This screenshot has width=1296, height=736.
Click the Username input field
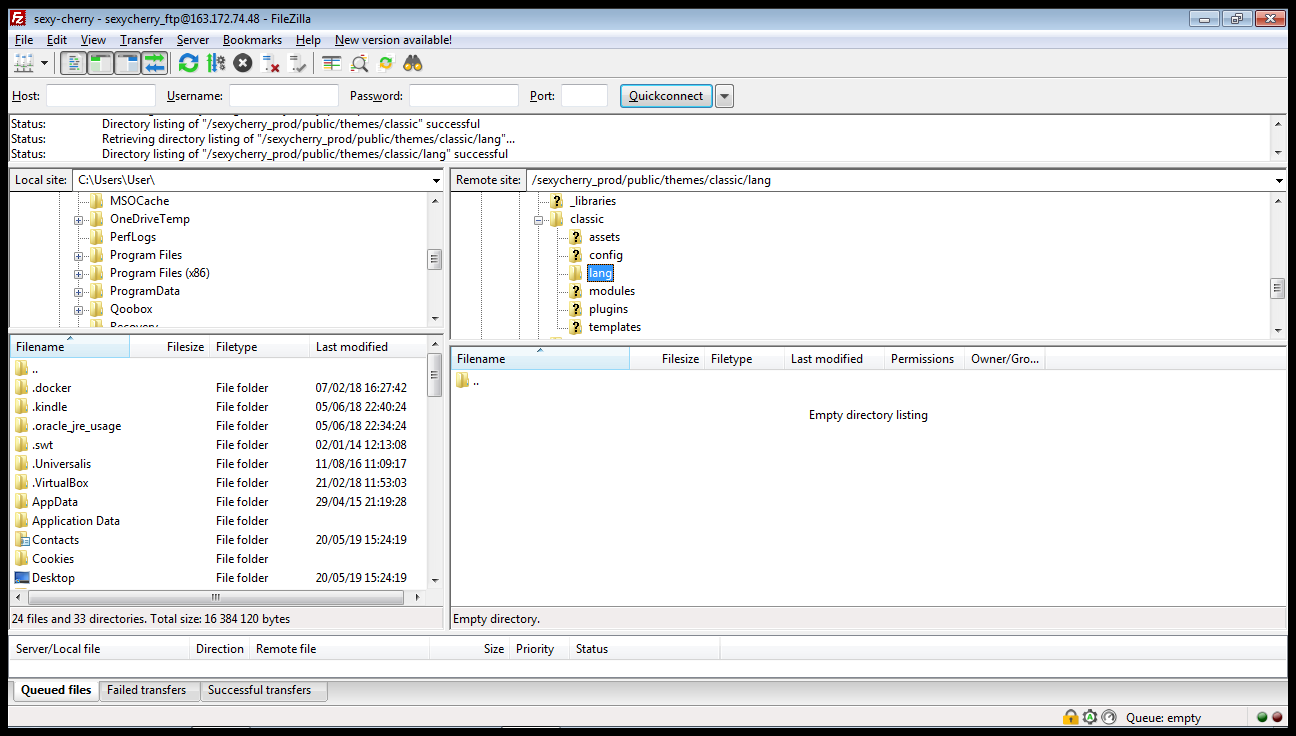click(284, 96)
